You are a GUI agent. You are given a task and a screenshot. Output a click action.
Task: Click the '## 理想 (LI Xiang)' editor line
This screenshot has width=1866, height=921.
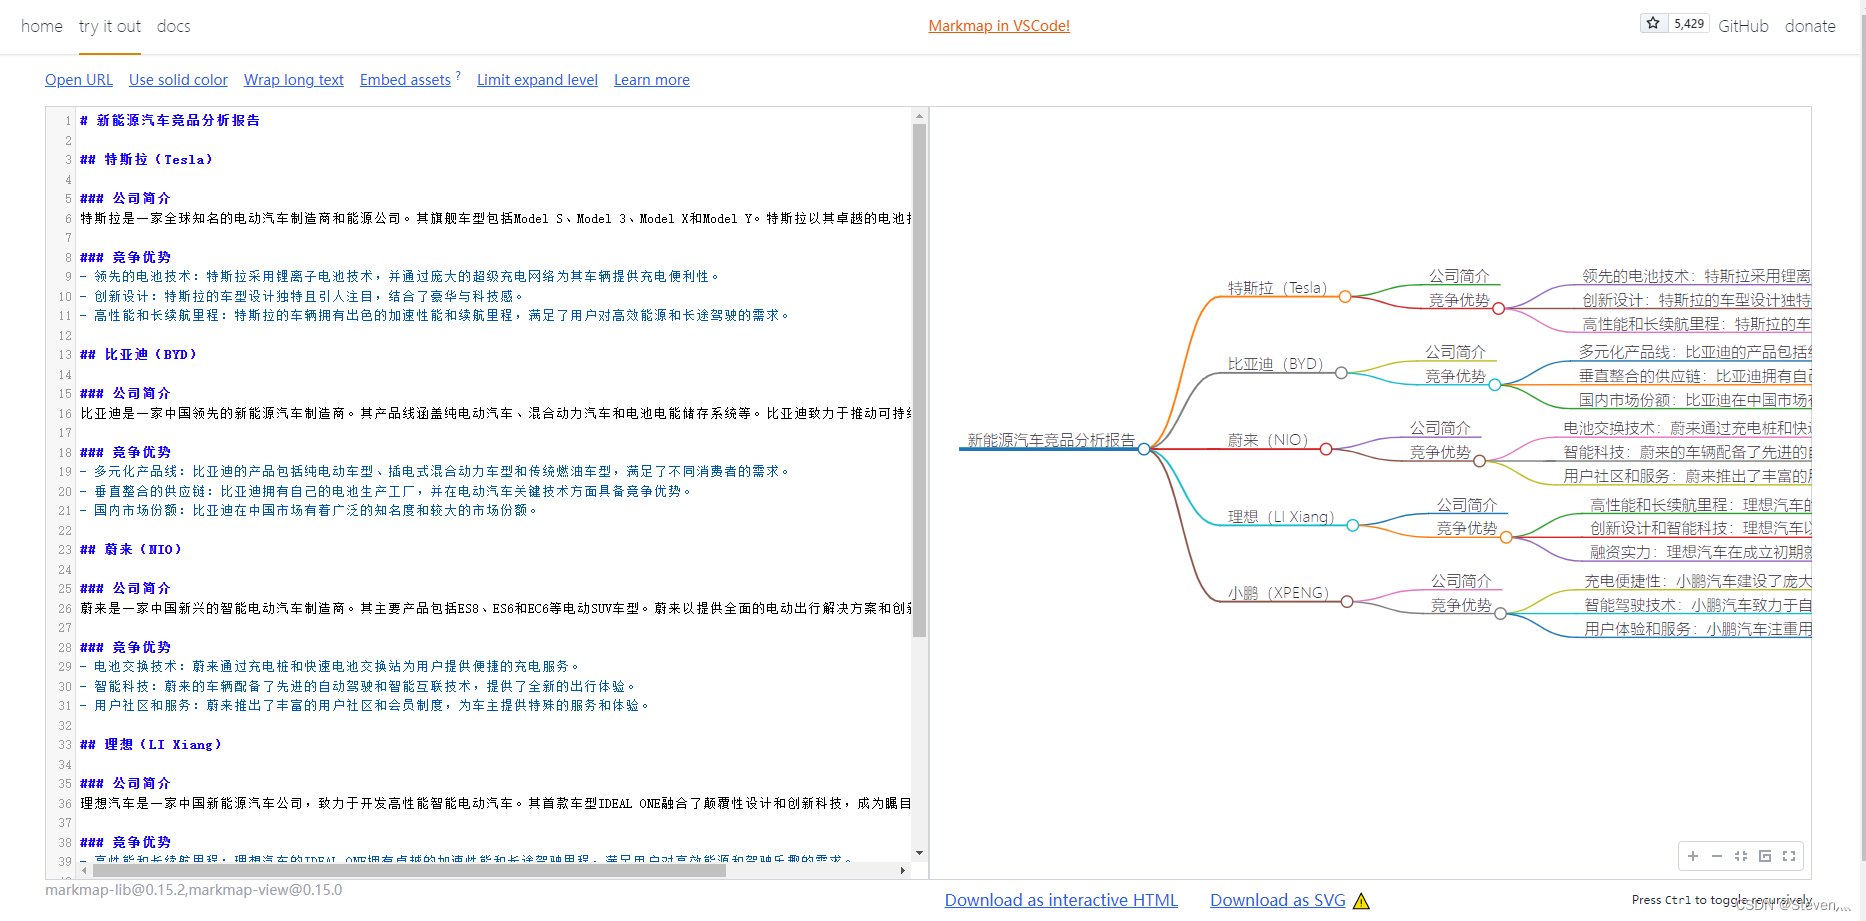[x=151, y=744]
